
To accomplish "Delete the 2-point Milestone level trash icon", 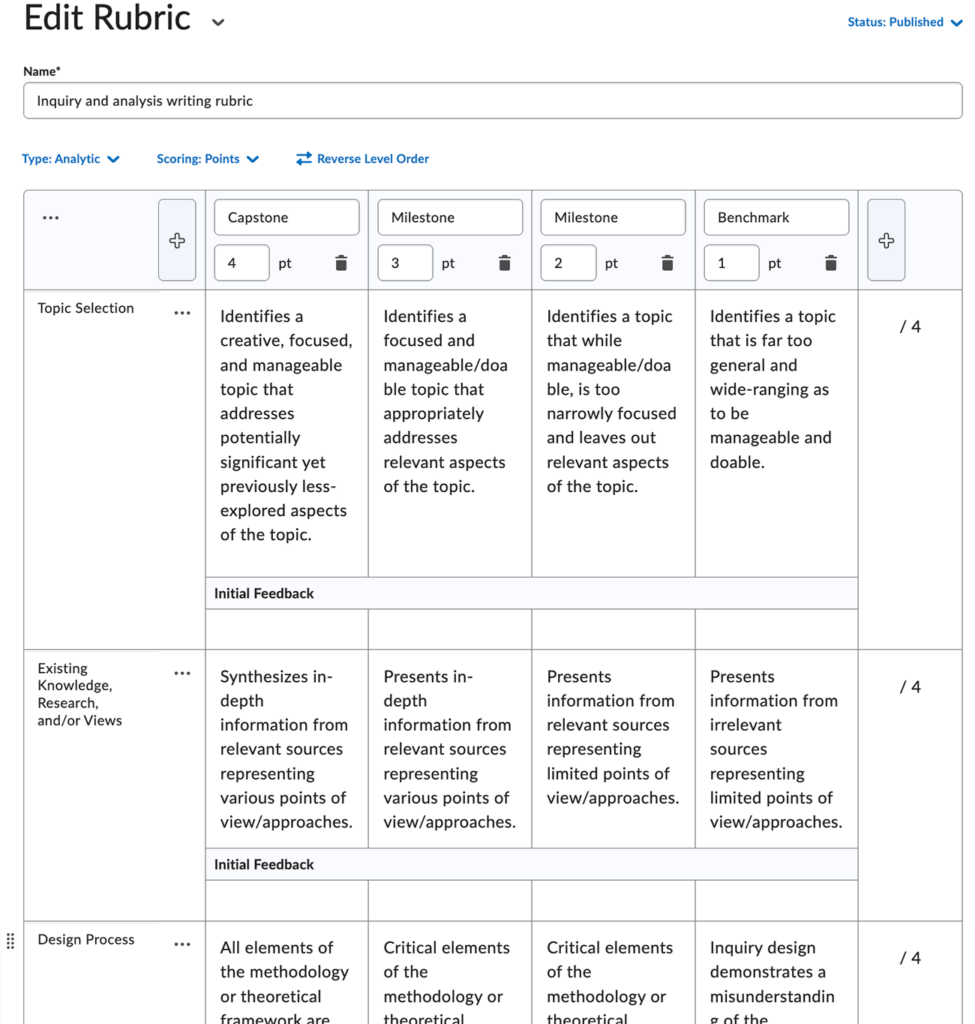I will (667, 262).
